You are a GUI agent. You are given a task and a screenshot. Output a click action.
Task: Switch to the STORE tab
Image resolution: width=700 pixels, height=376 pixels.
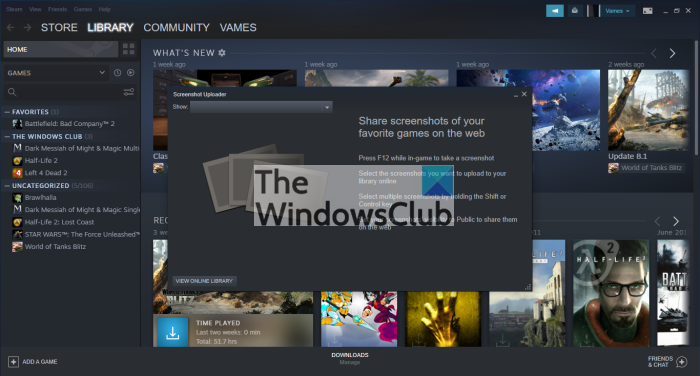tap(59, 28)
